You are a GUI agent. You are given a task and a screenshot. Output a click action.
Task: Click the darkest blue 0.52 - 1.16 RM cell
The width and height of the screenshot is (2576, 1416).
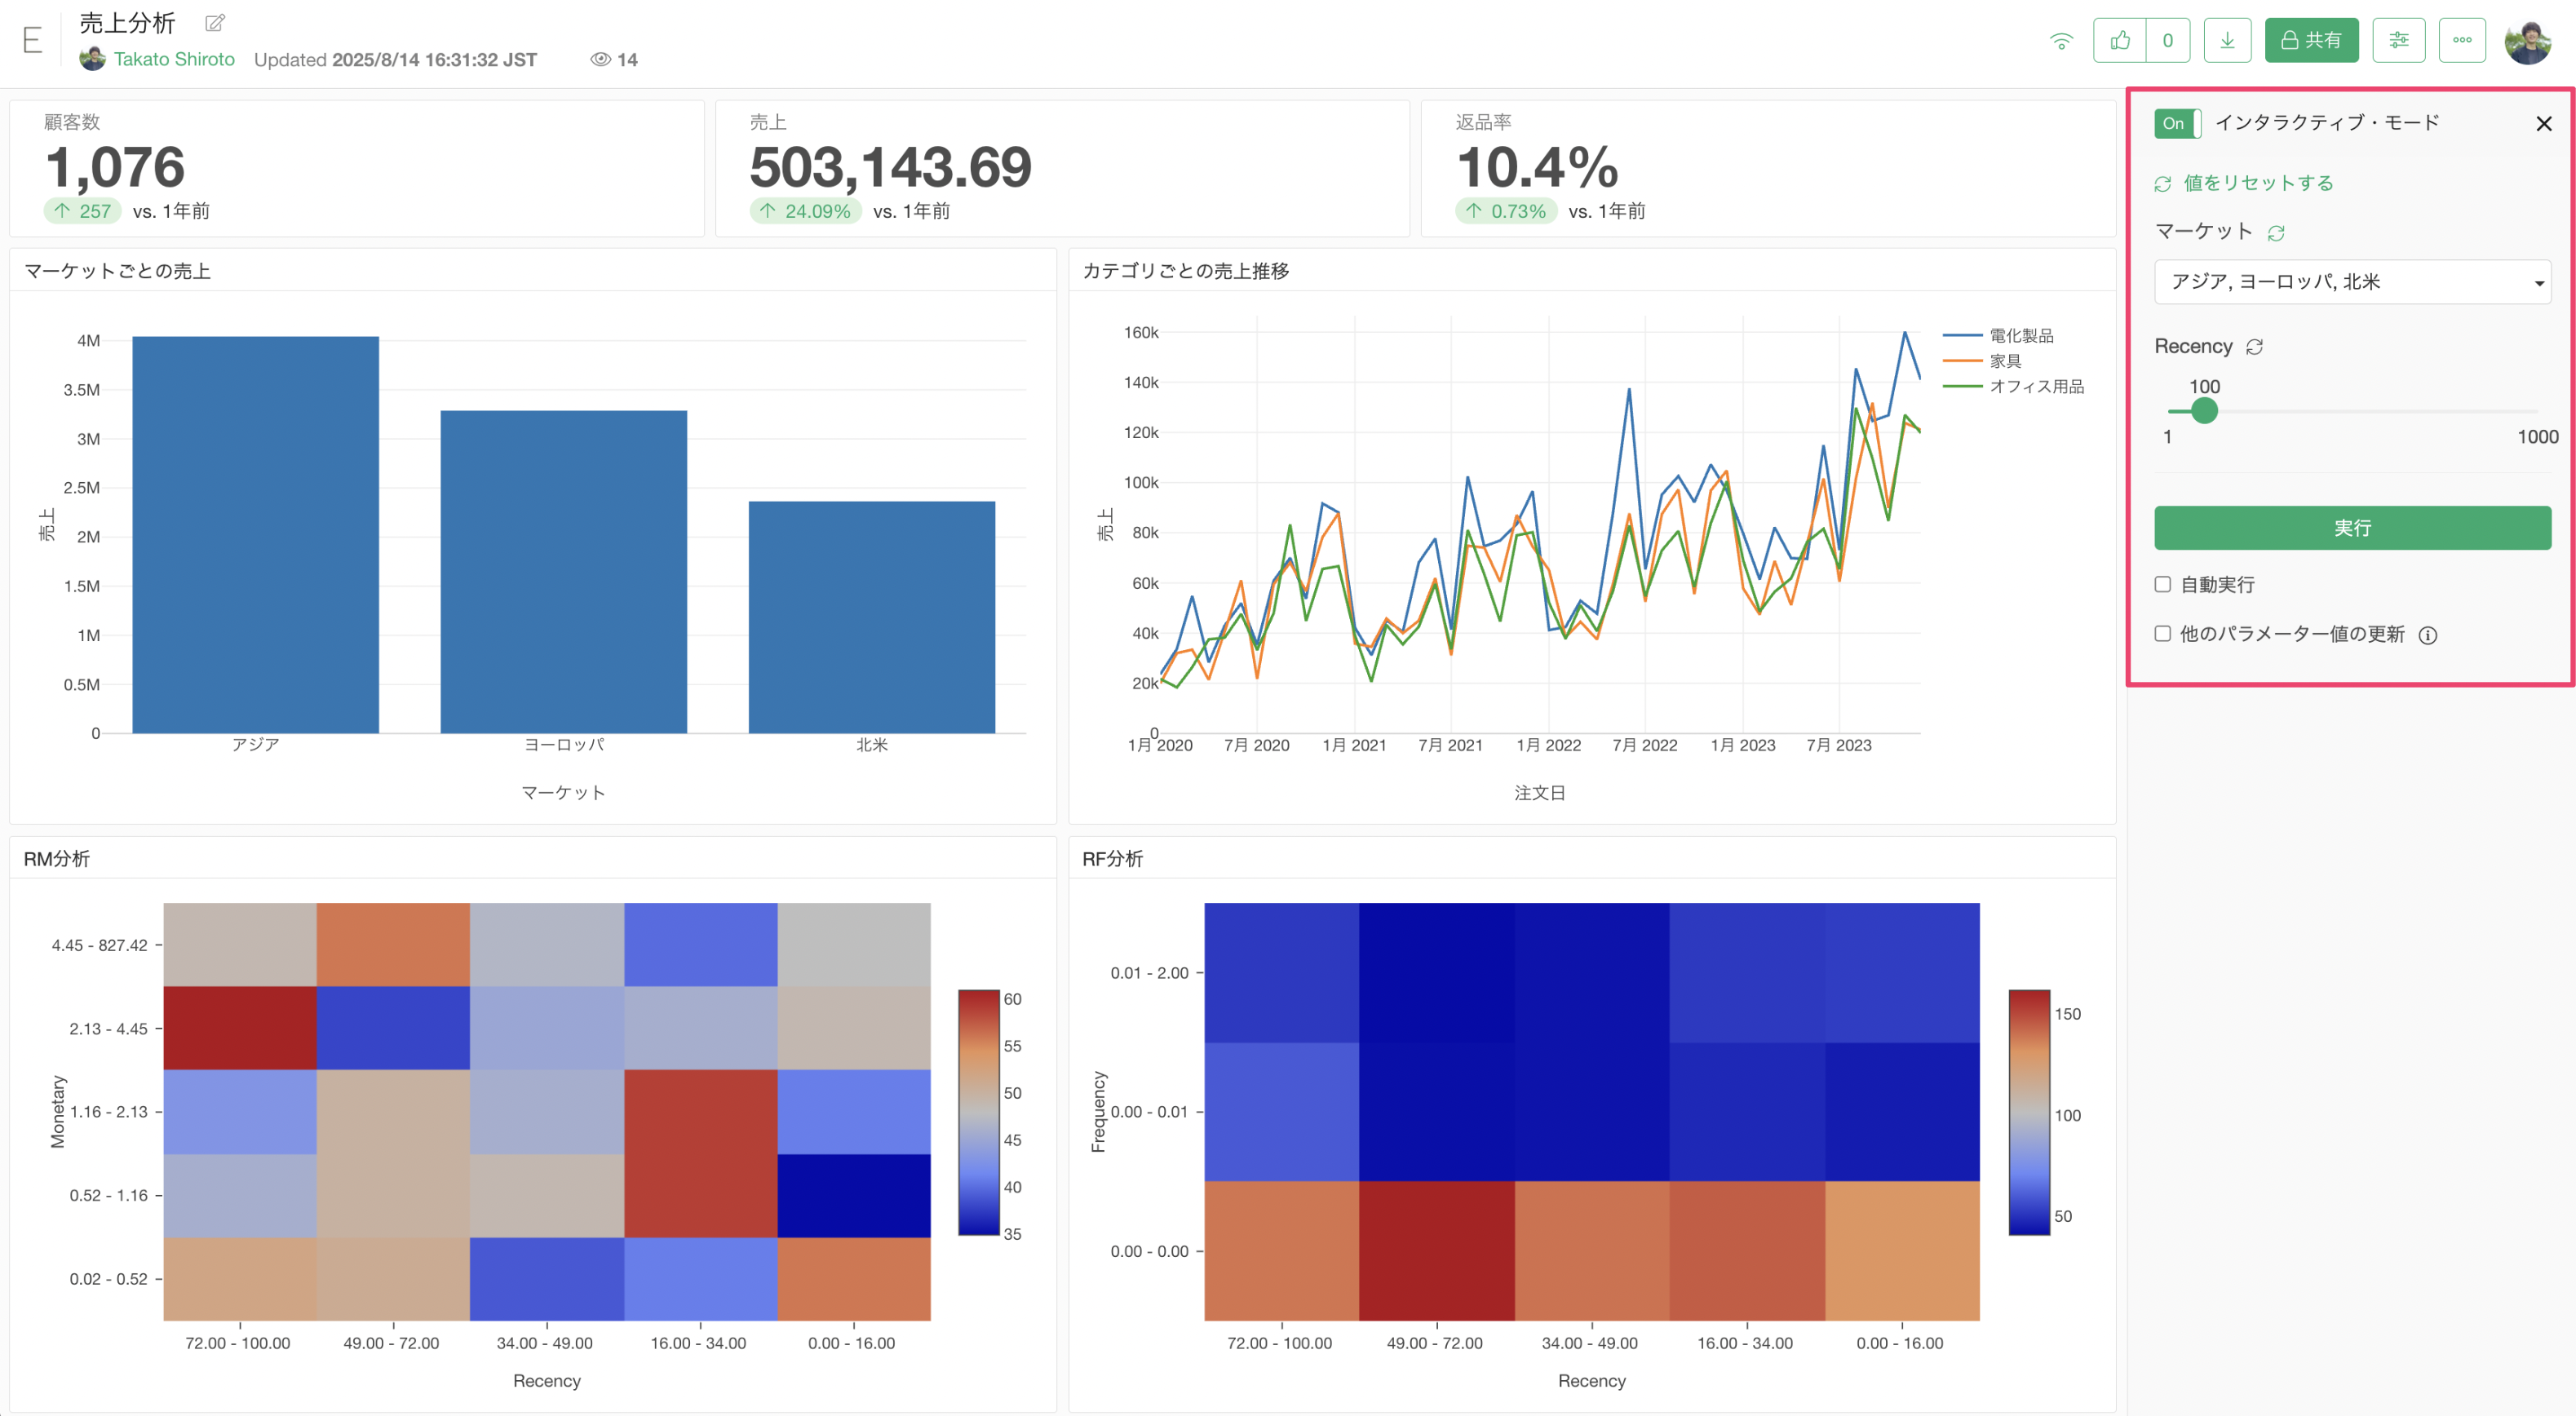coord(854,1196)
